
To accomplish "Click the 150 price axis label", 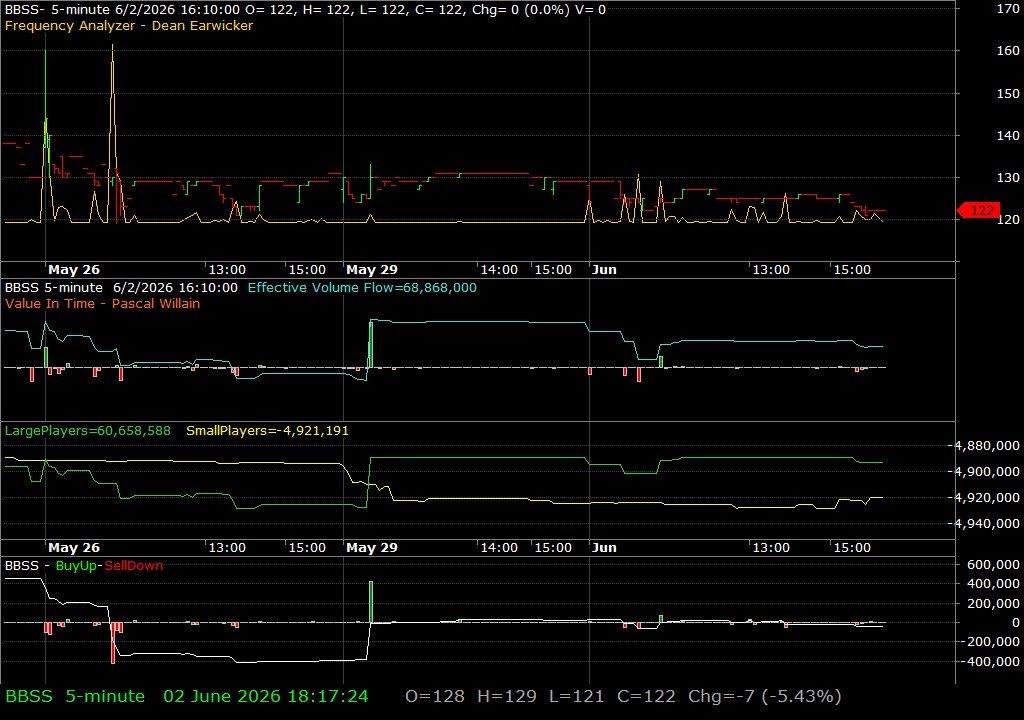I will point(1008,93).
